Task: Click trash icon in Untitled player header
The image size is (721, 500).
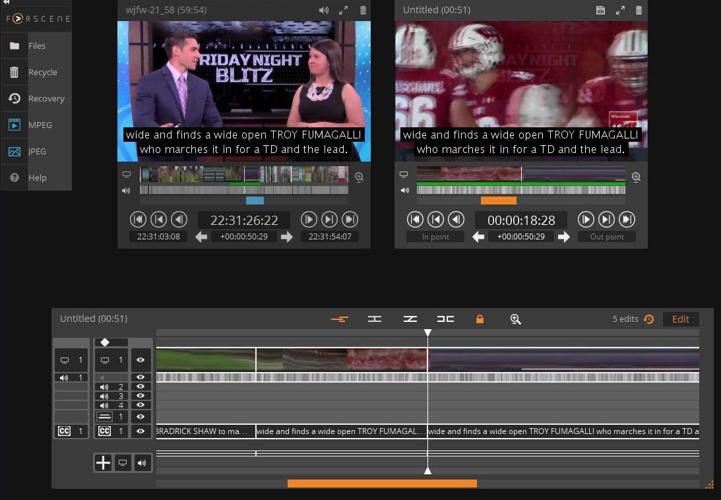Action: [639, 10]
